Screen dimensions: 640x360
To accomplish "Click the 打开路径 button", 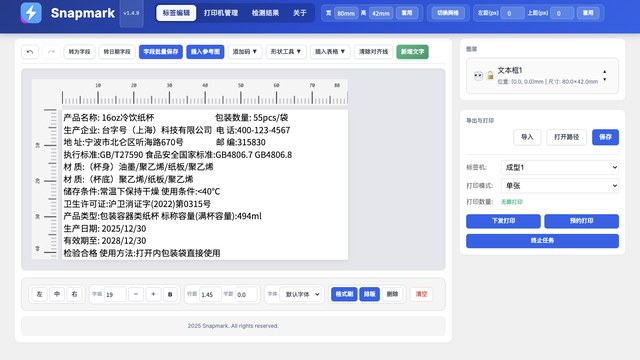I will 567,137.
